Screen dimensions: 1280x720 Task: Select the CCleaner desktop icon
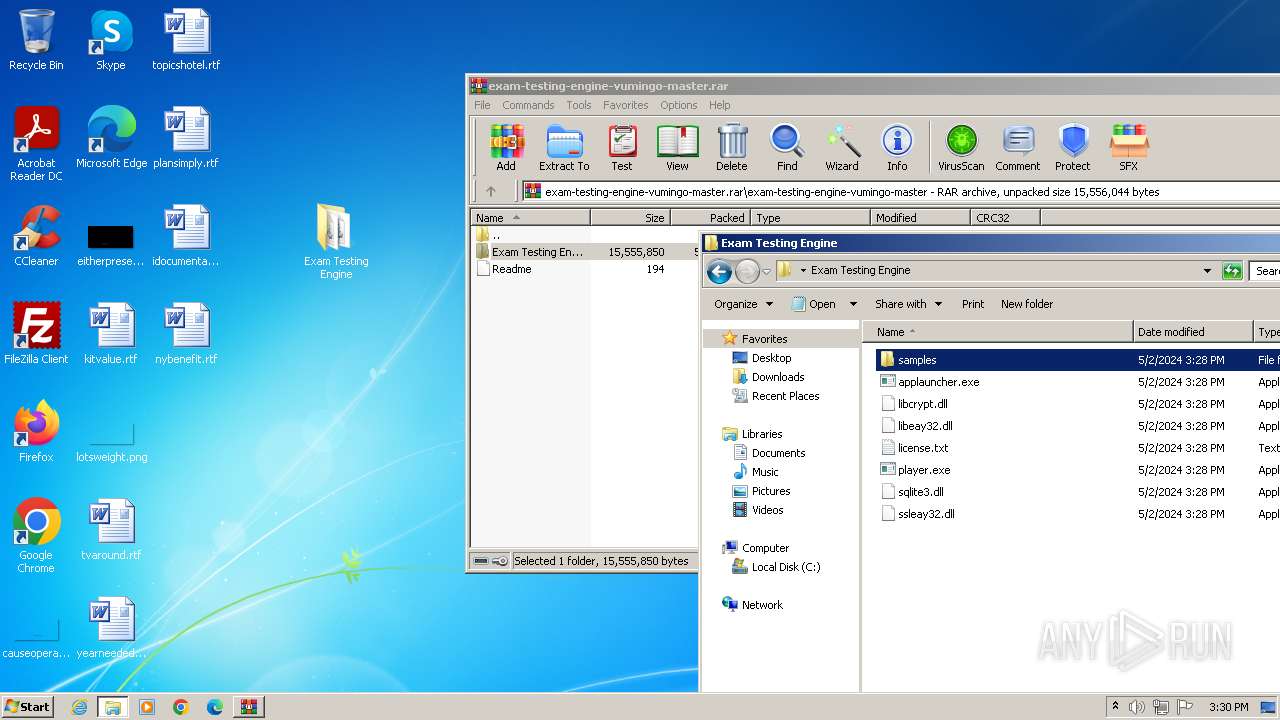(36, 236)
